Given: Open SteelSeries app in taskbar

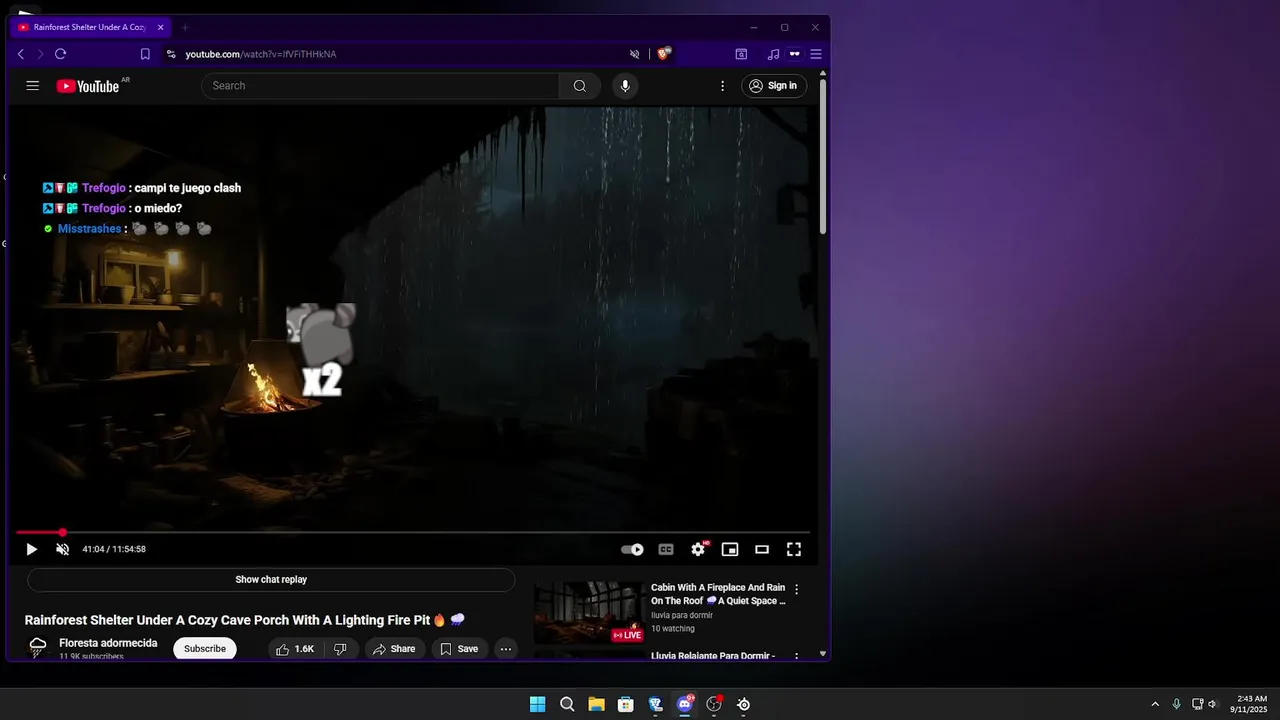Looking at the screenshot, I should tap(744, 704).
